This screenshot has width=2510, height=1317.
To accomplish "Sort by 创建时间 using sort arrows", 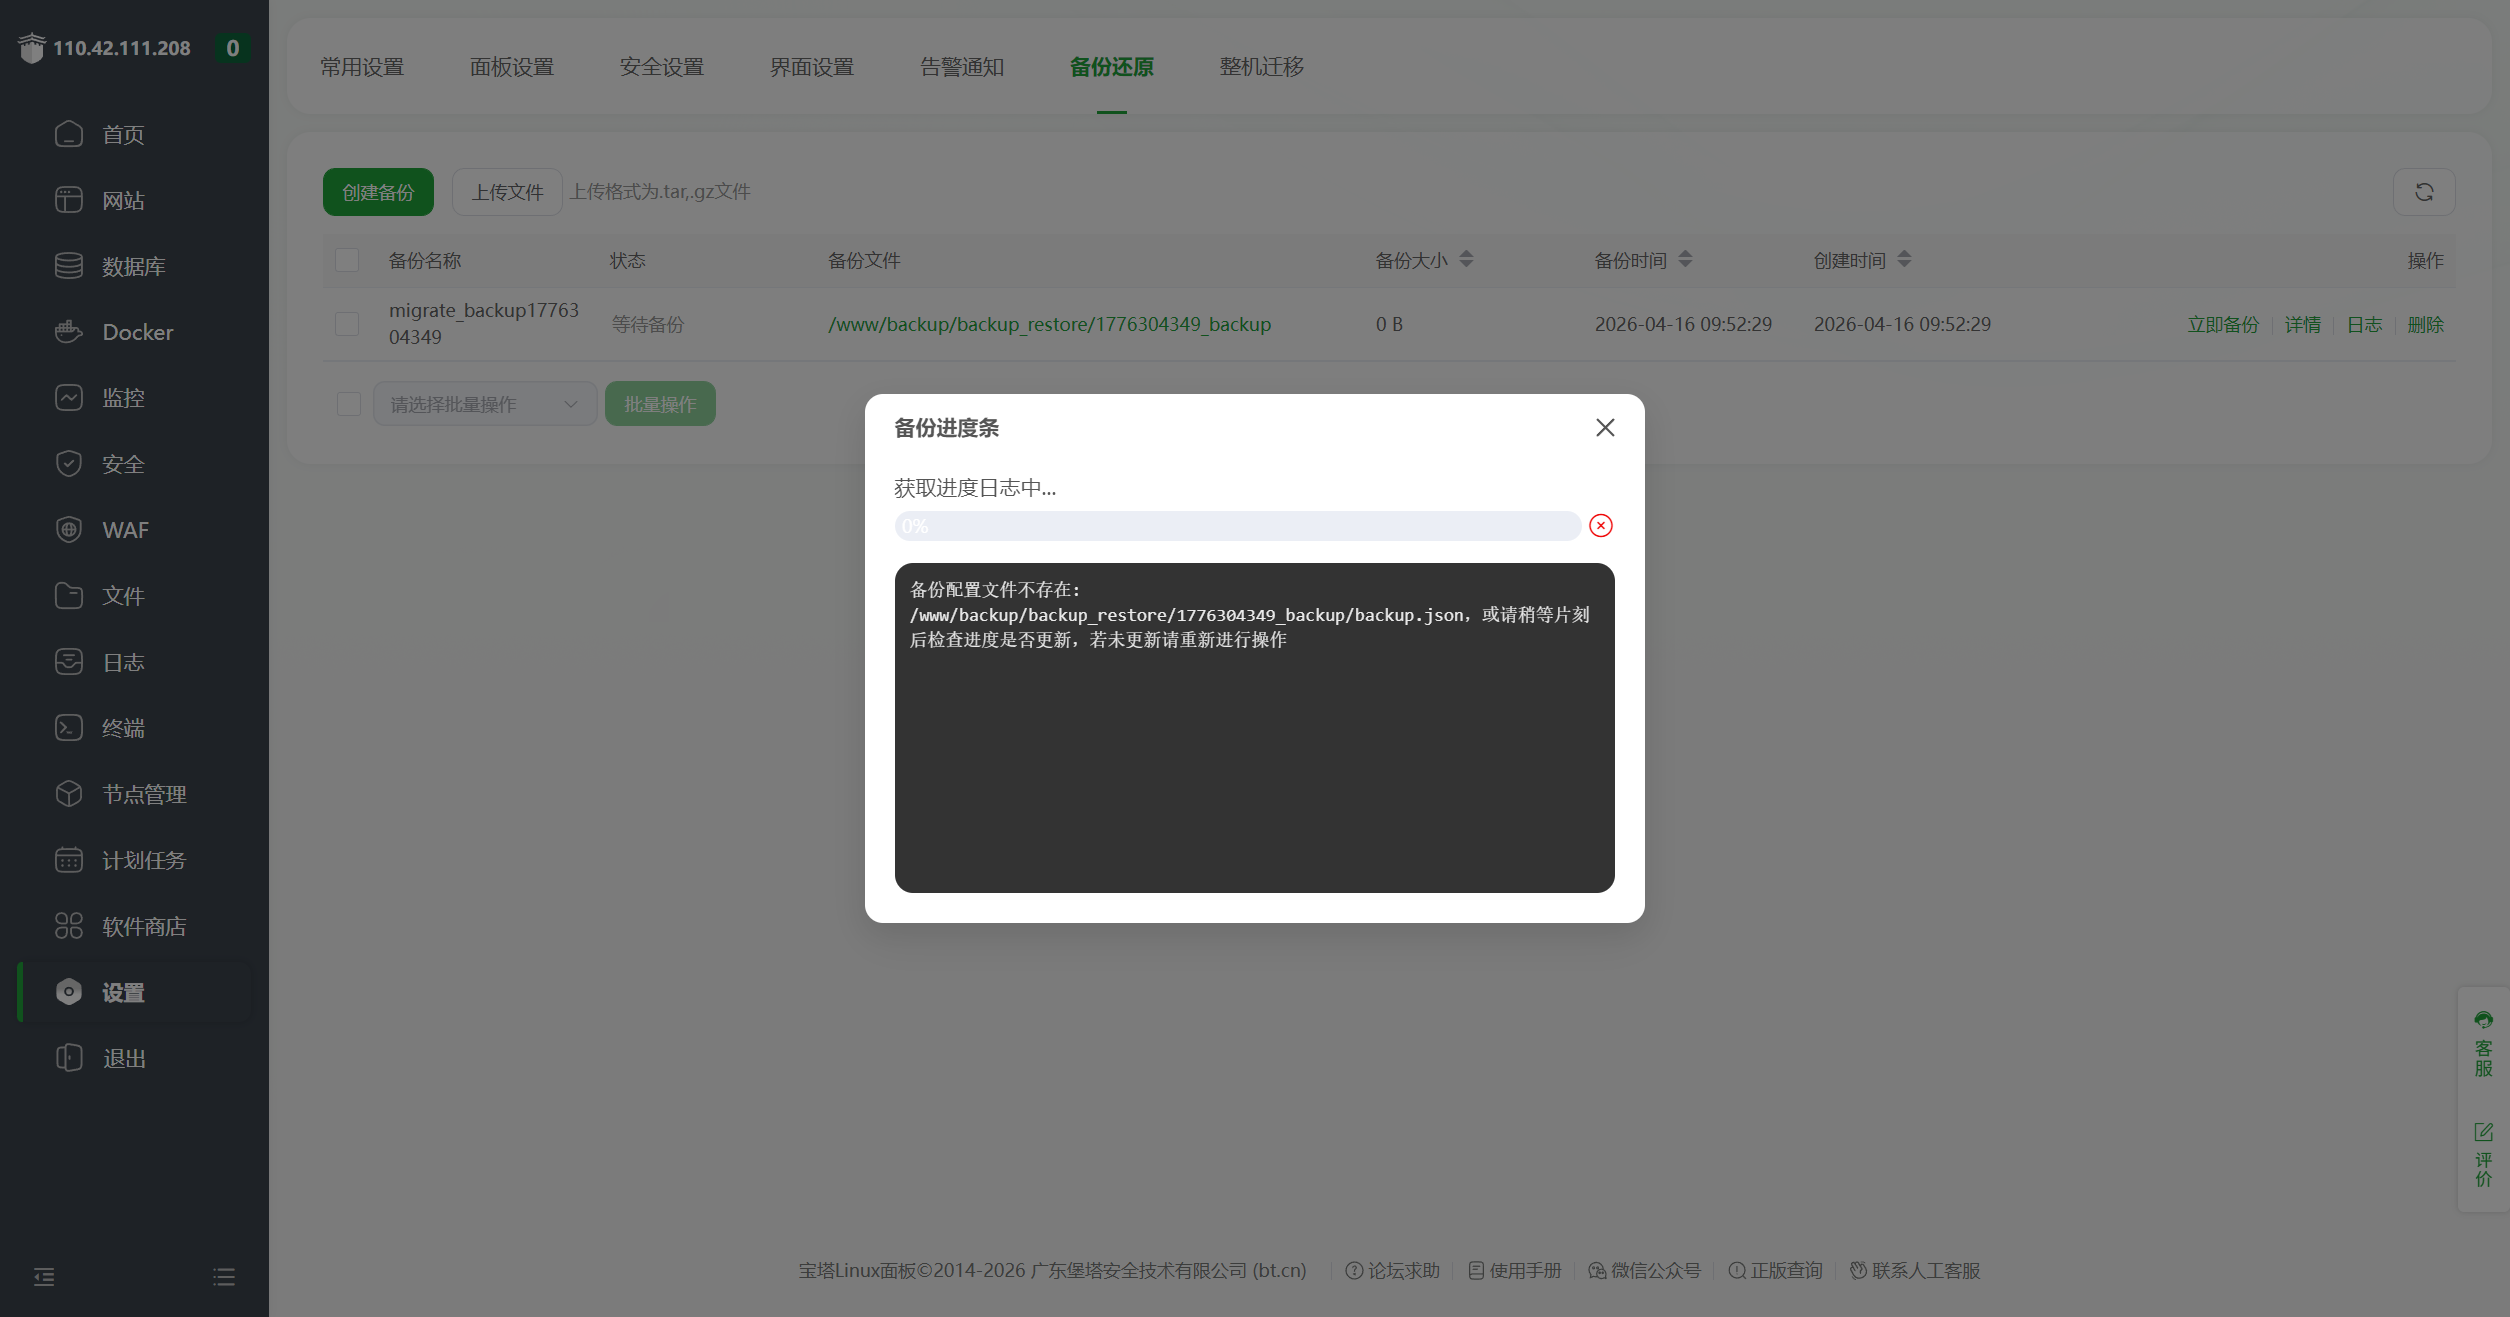I will 1903,259.
